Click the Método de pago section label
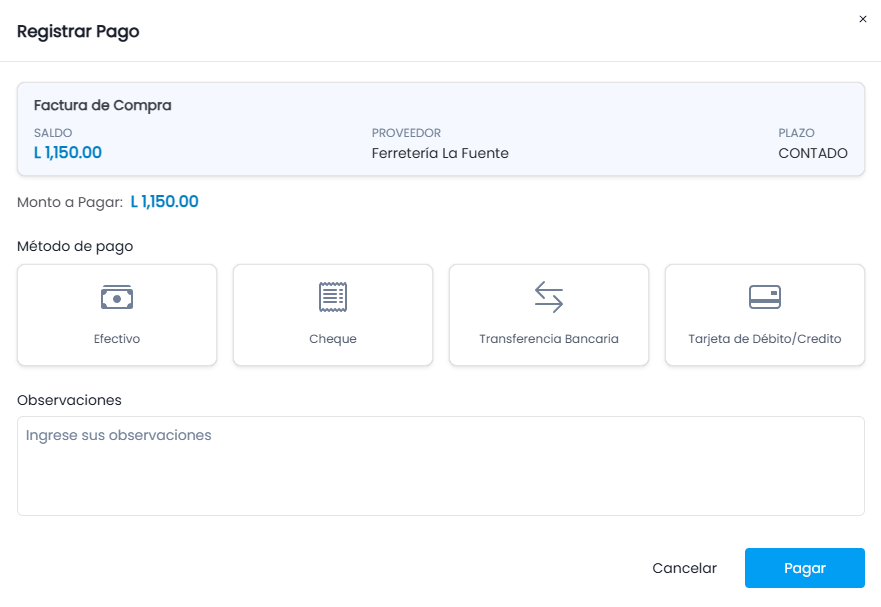 click(x=75, y=247)
